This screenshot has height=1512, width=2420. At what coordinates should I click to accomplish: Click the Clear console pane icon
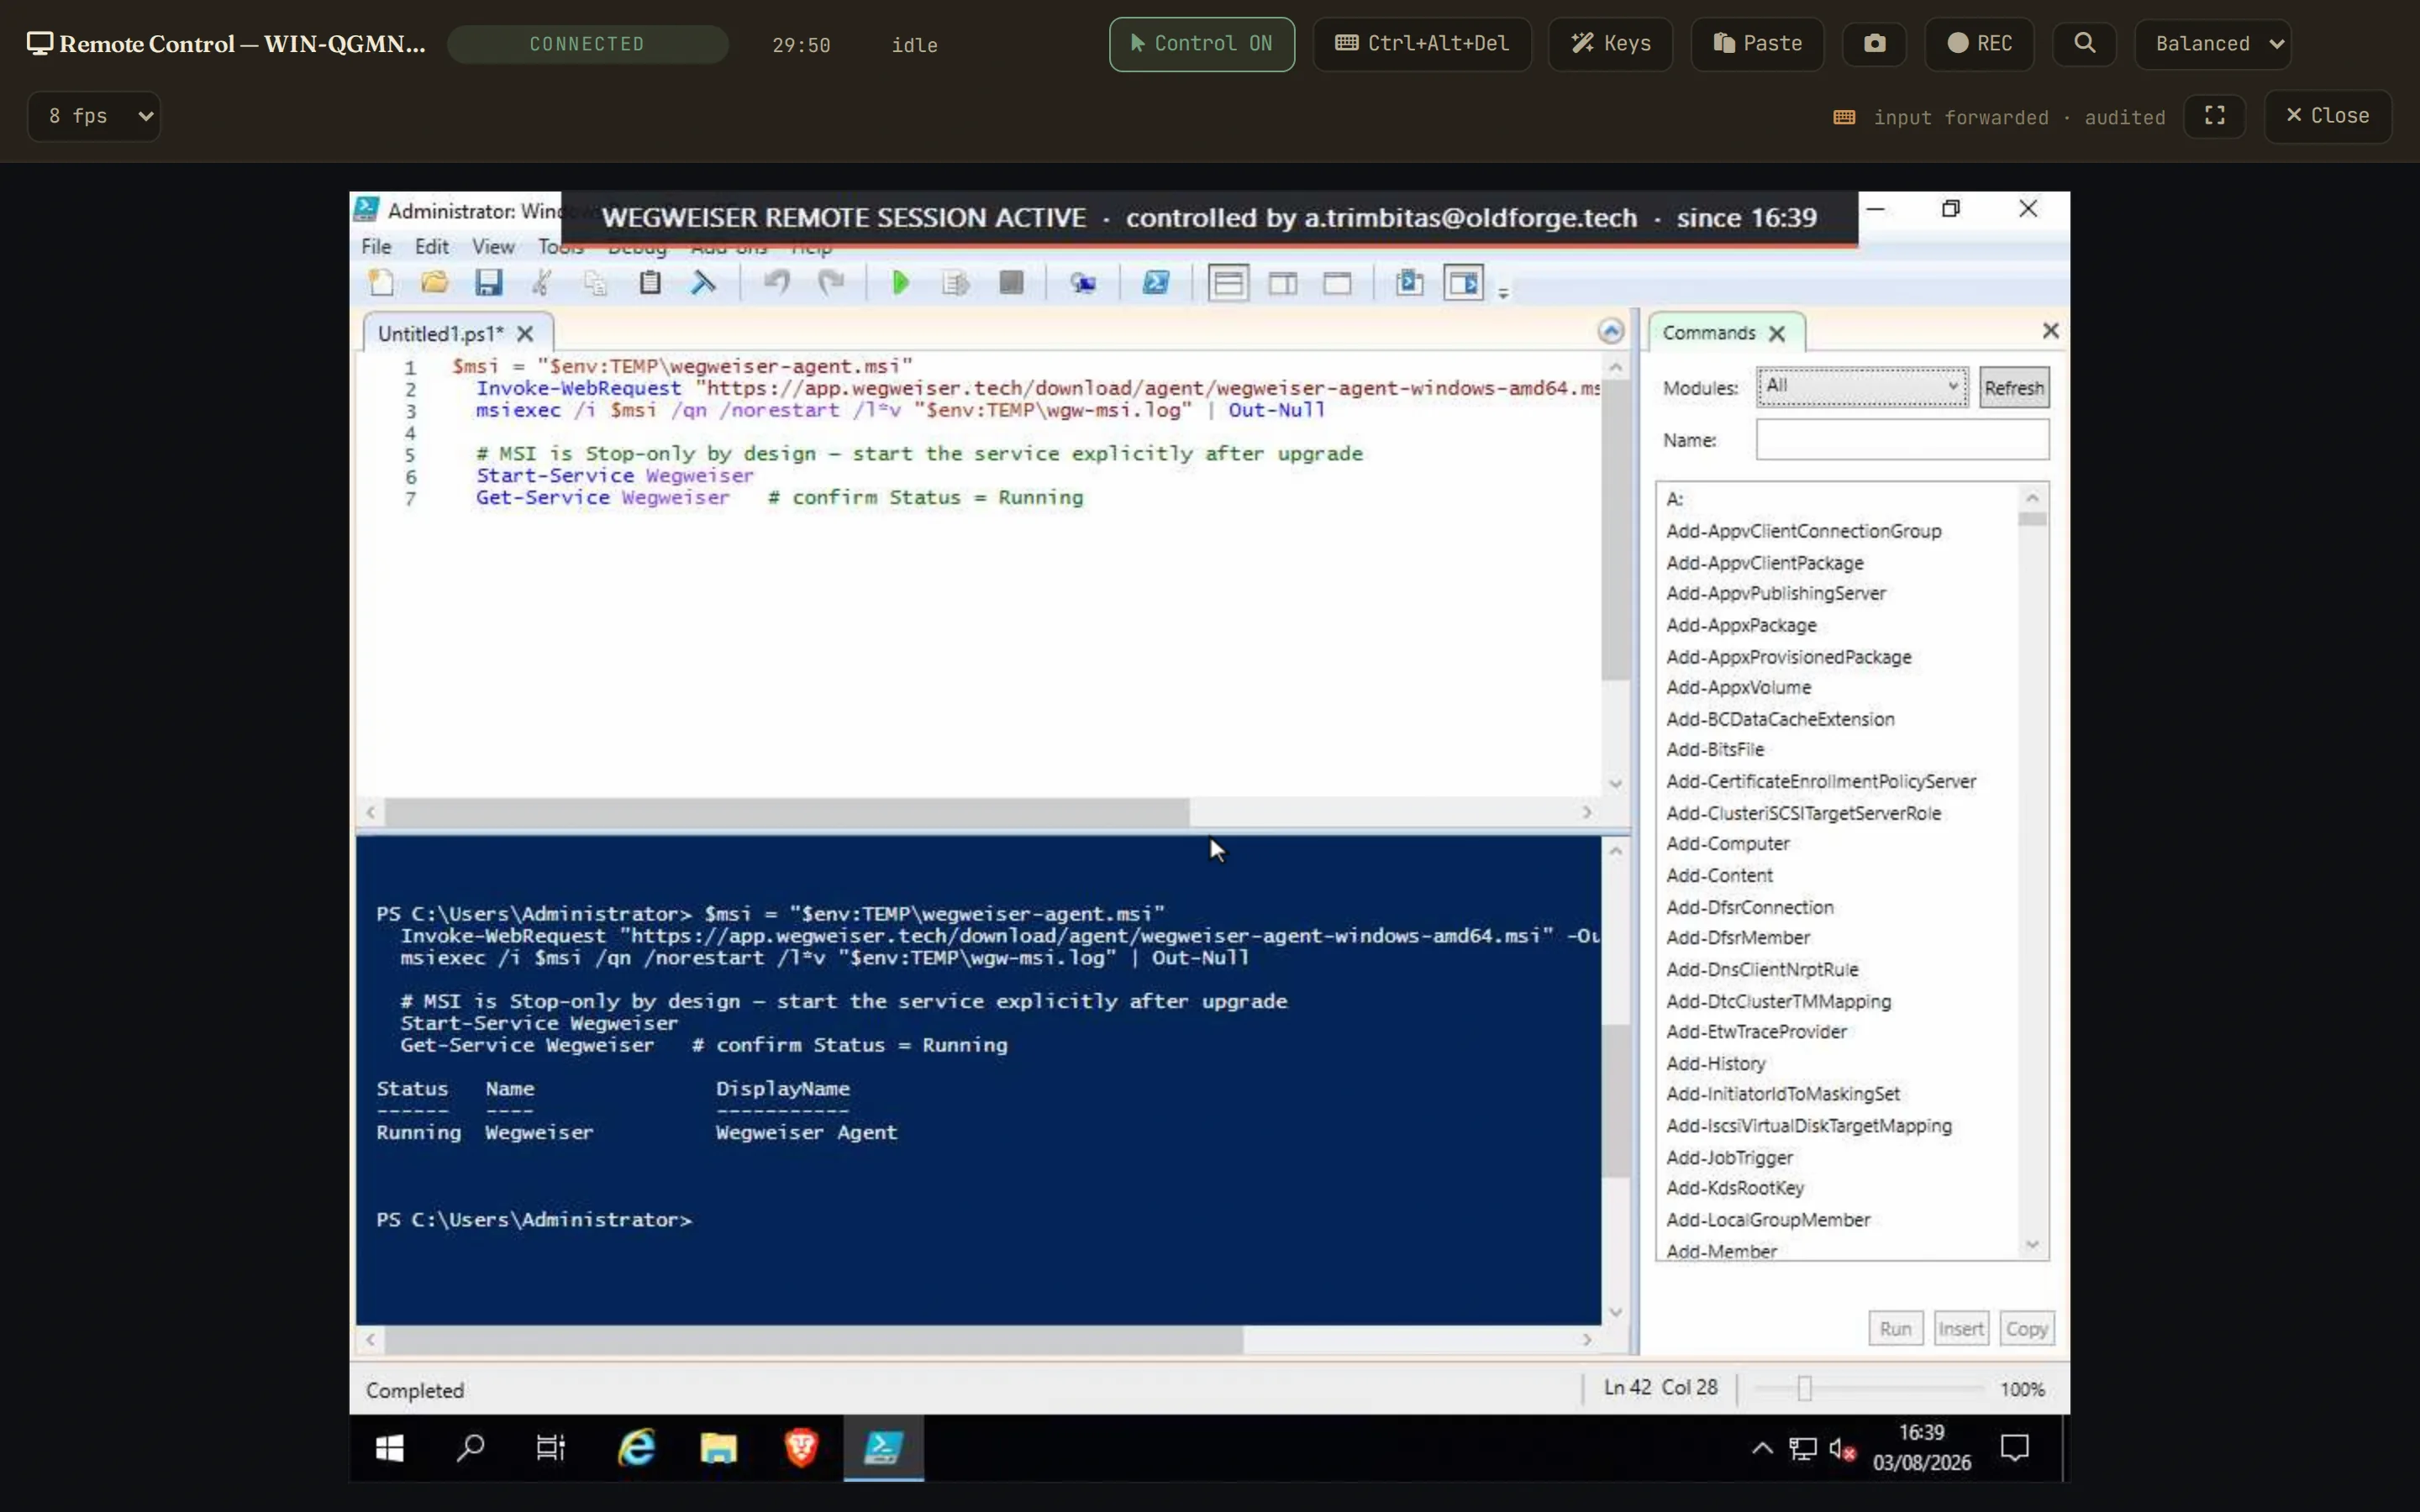click(x=704, y=283)
